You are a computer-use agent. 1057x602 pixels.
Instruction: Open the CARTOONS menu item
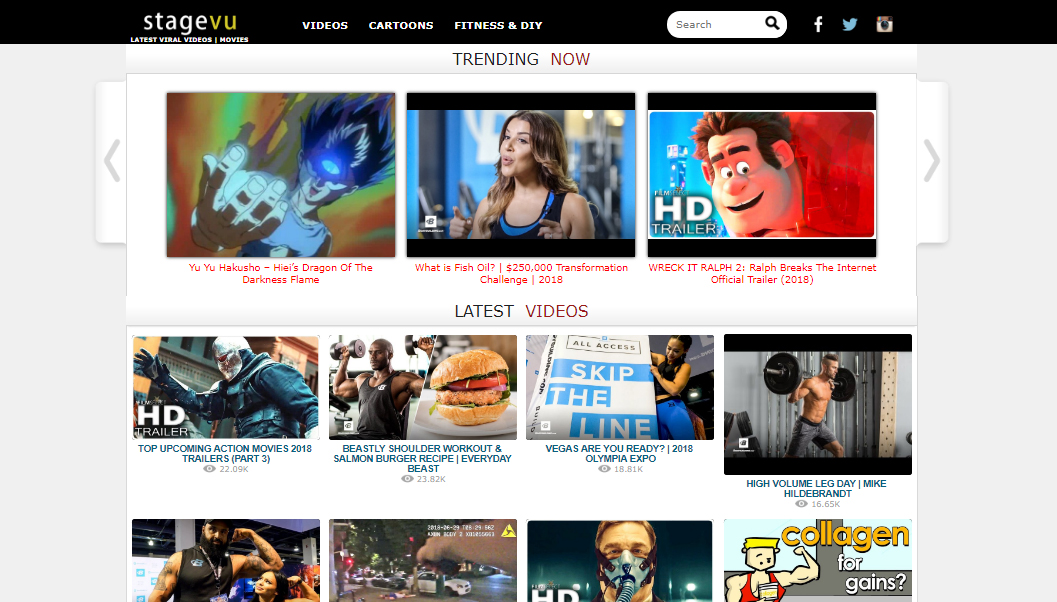pos(401,26)
